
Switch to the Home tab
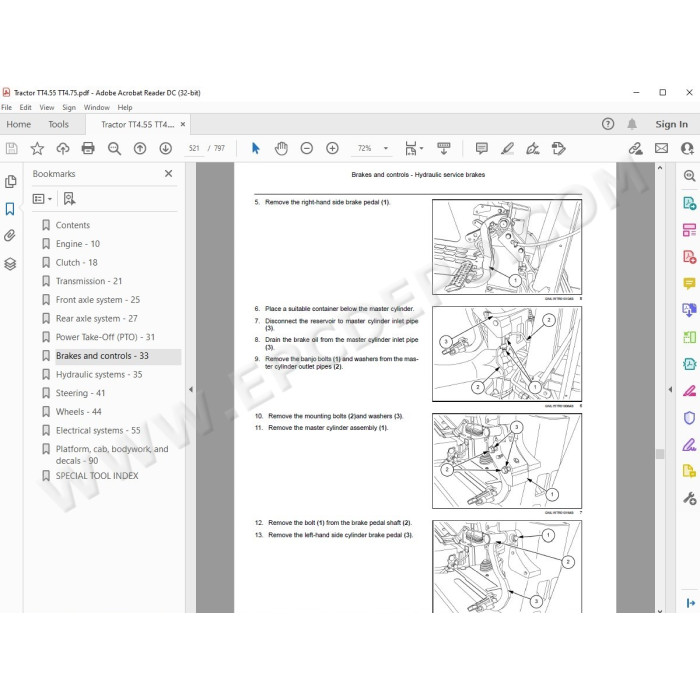pos(19,125)
